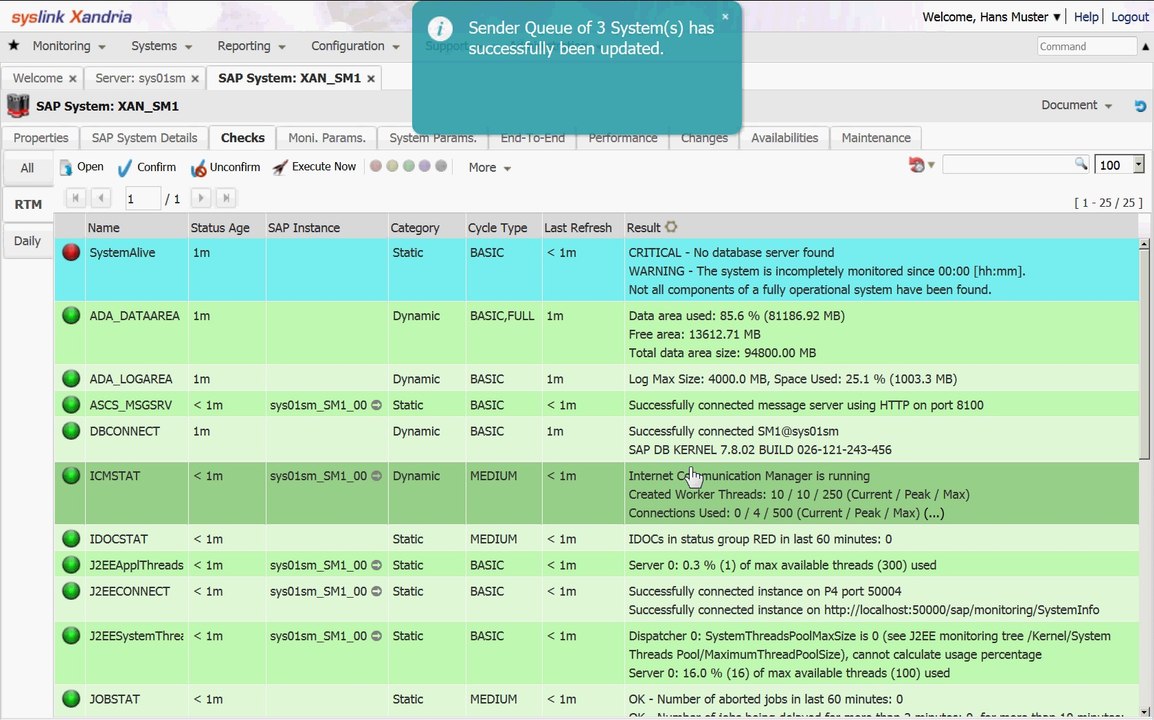The width and height of the screenshot is (1154, 720).
Task: Sort by the Category column header
Action: [427, 227]
